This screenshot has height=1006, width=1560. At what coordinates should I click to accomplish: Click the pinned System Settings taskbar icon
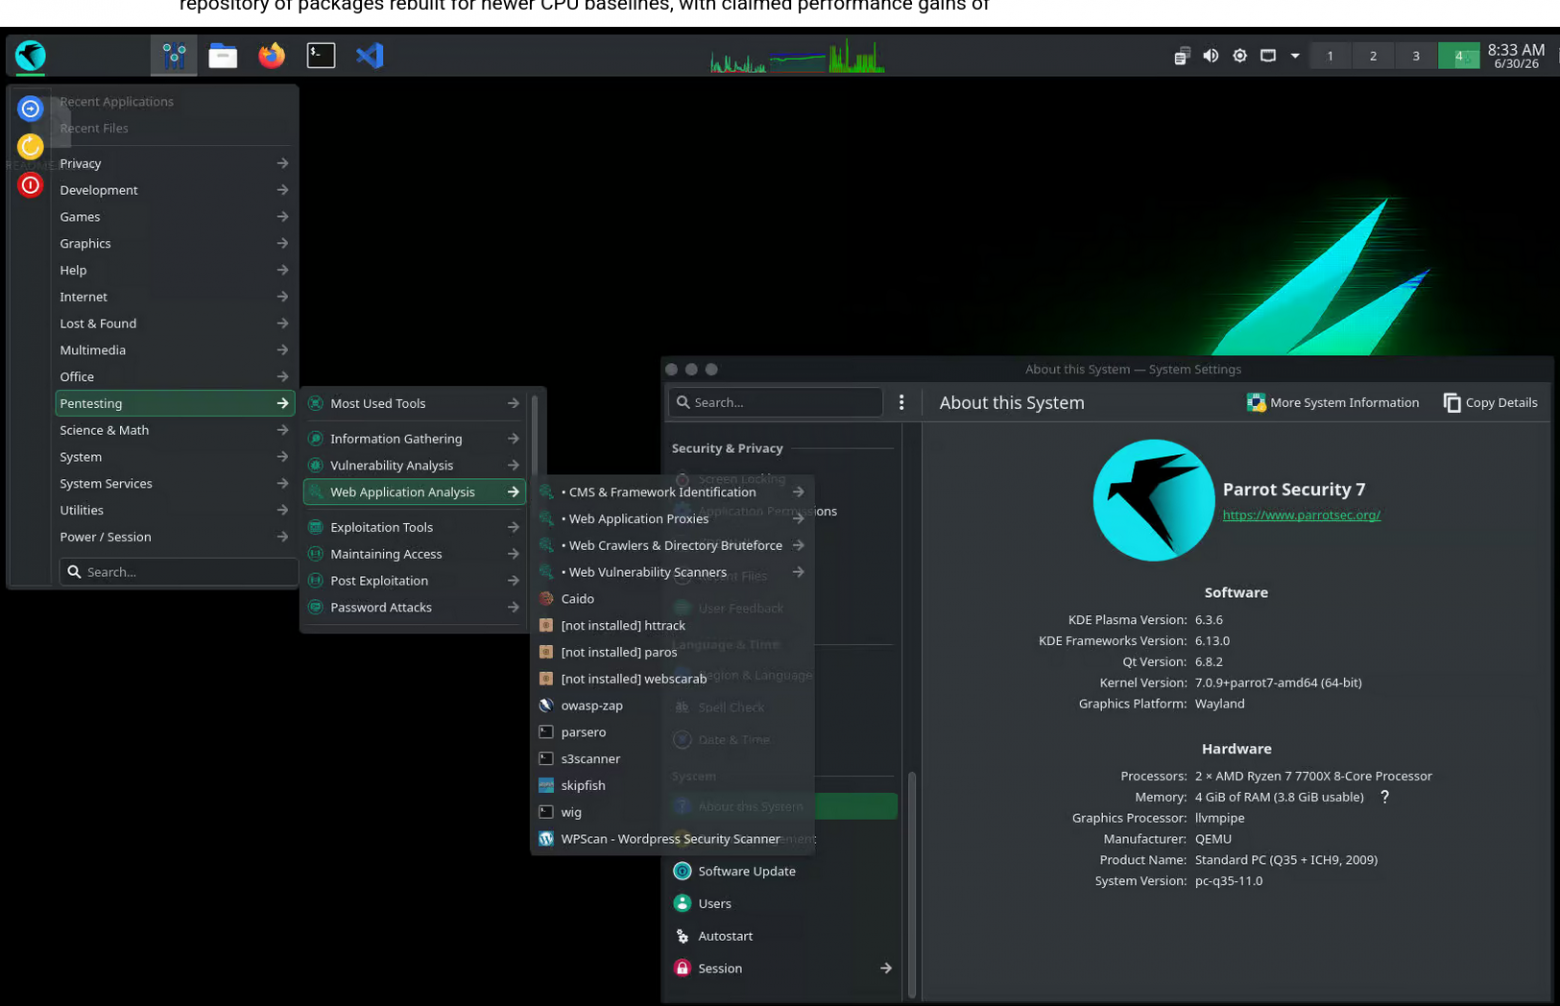tap(174, 55)
